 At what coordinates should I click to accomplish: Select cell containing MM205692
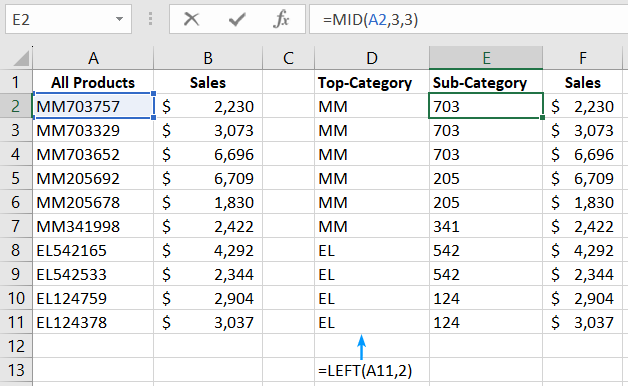coord(93,178)
